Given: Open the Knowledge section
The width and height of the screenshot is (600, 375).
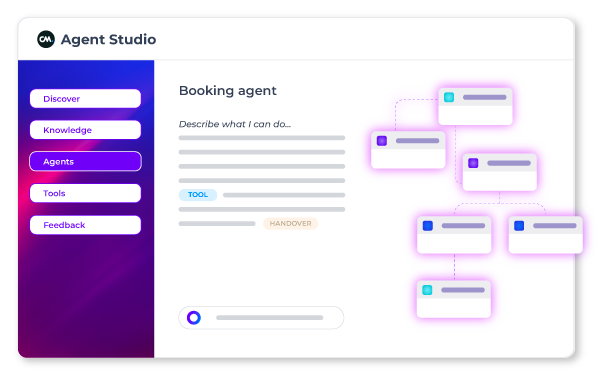Looking at the screenshot, I should (x=85, y=130).
